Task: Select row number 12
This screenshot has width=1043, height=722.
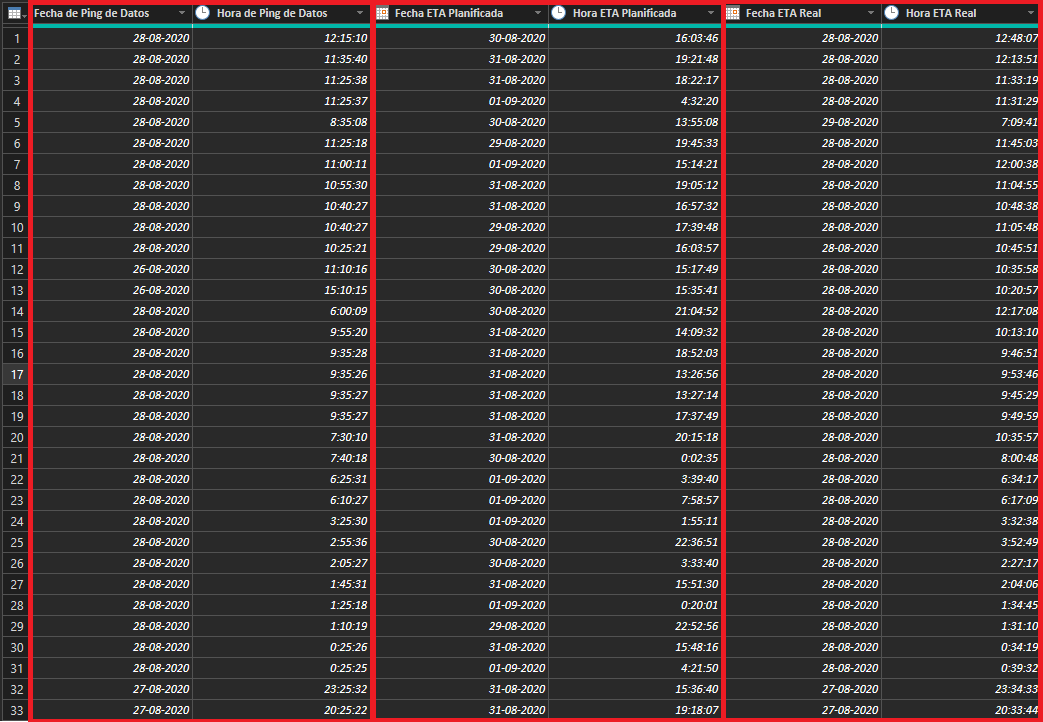Action: pyautogui.click(x=17, y=269)
